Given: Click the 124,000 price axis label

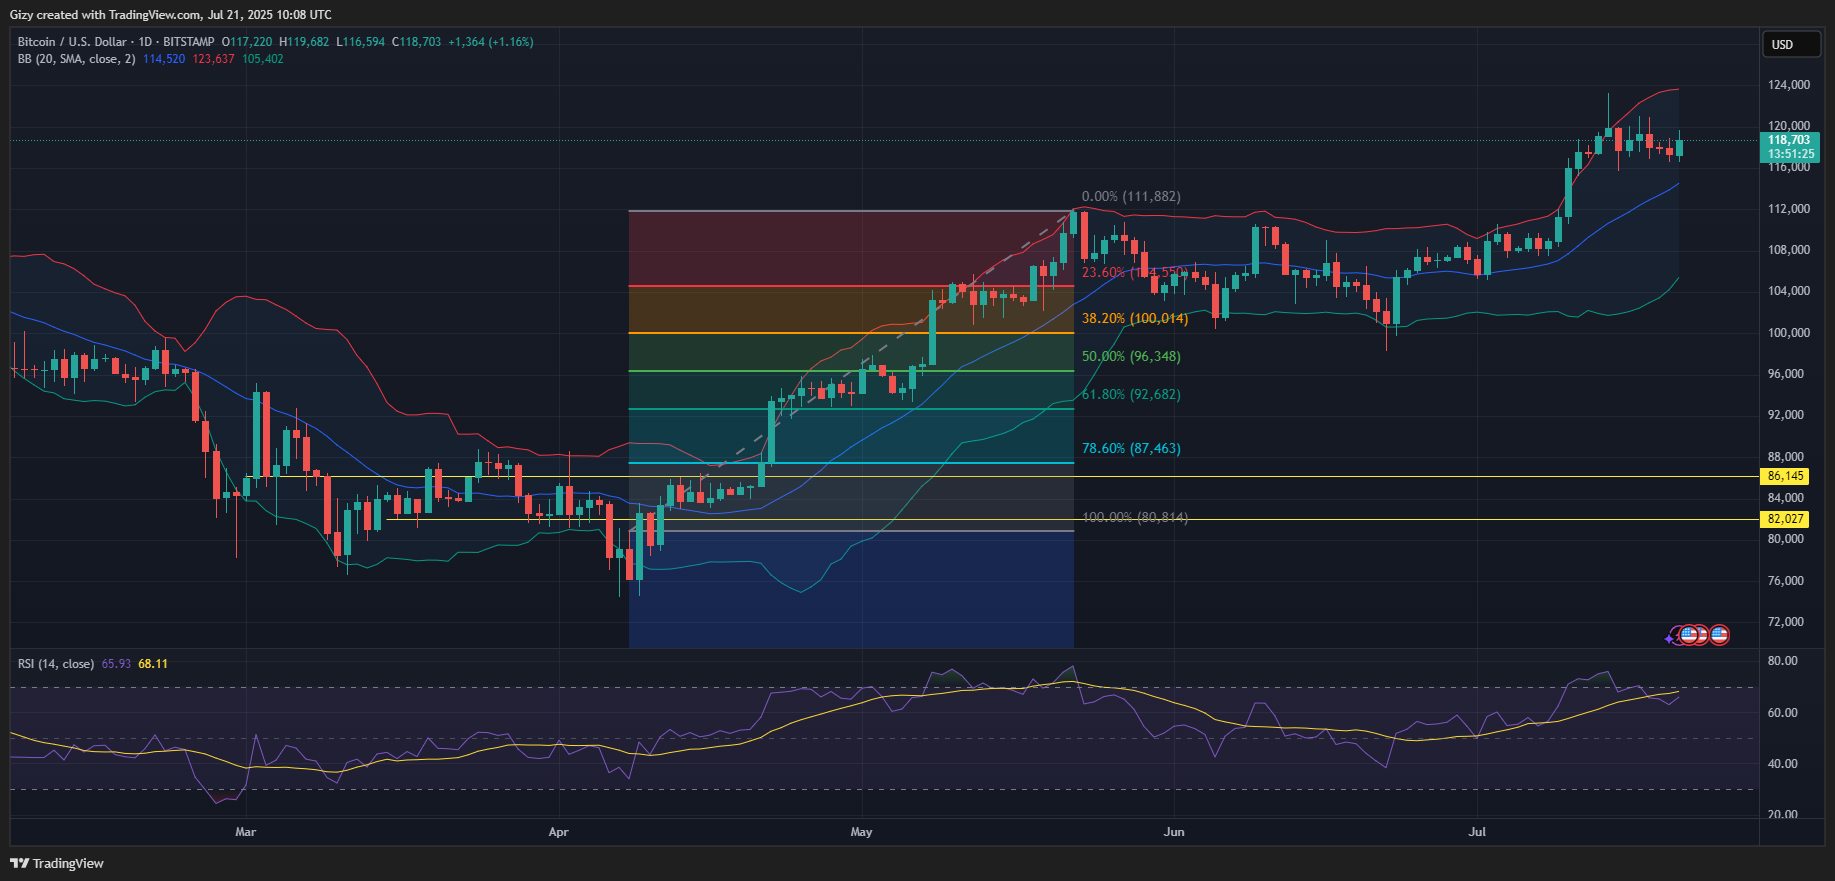Looking at the screenshot, I should [1789, 85].
